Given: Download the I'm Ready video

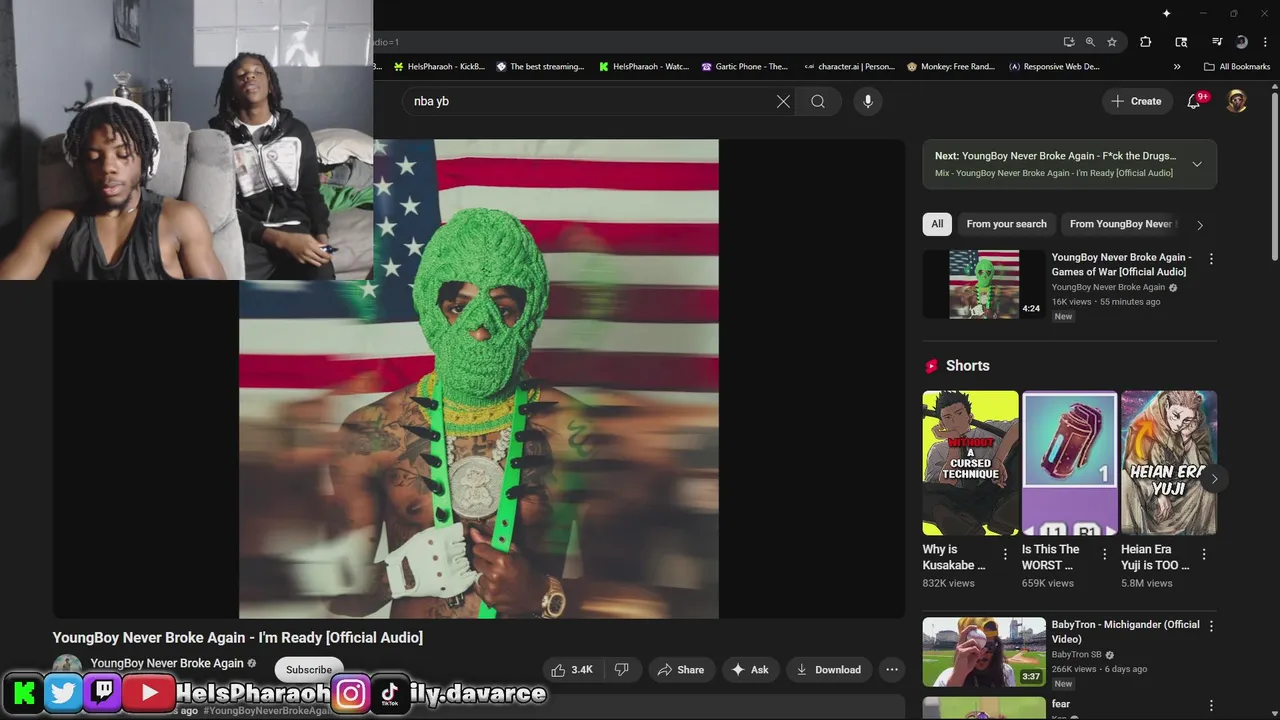Looking at the screenshot, I should tap(828, 670).
